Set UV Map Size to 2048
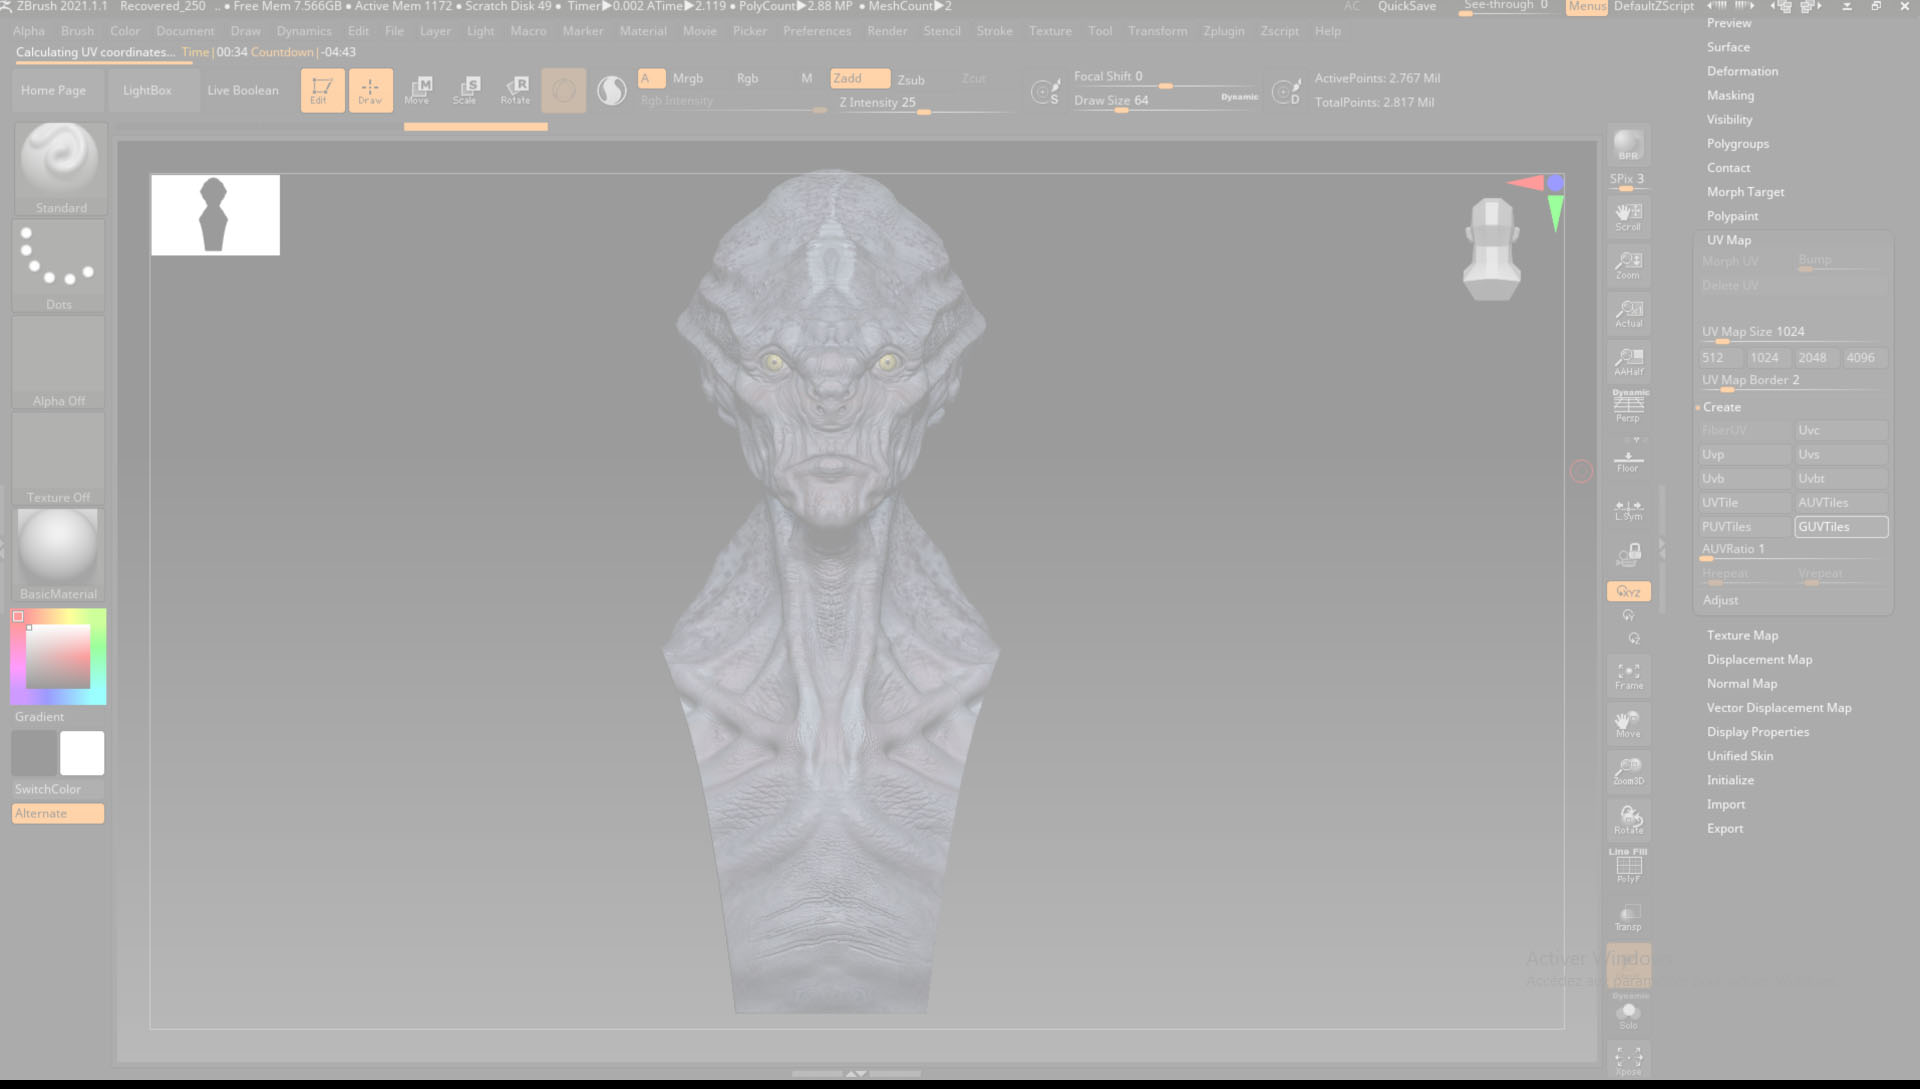 (x=1812, y=357)
